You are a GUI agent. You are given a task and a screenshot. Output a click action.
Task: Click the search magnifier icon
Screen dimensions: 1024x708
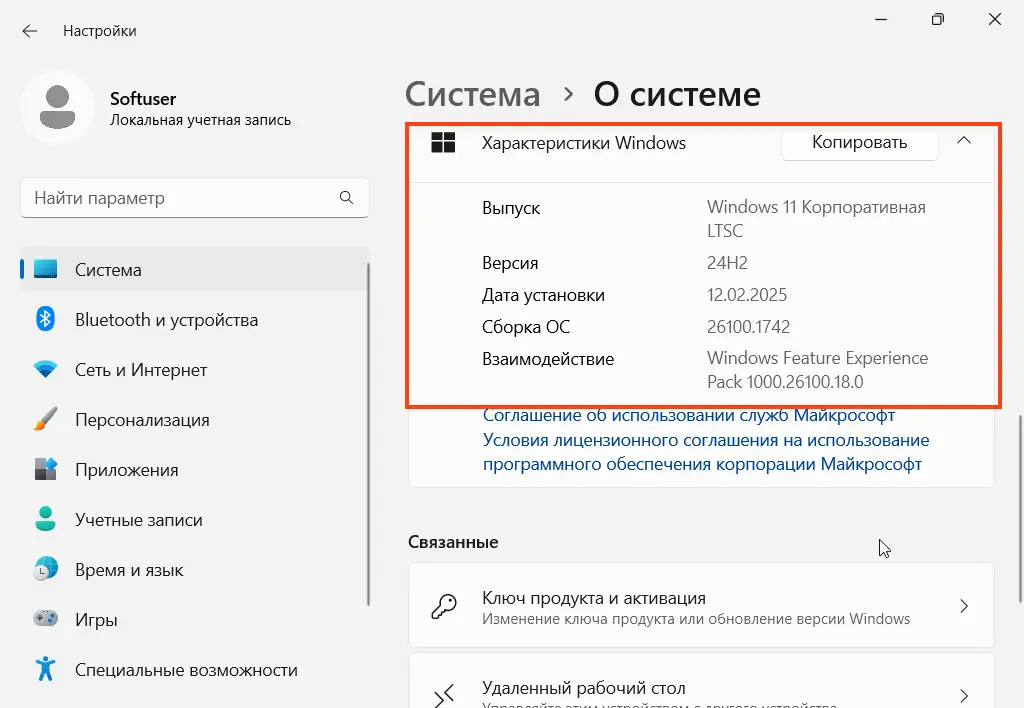pos(346,197)
